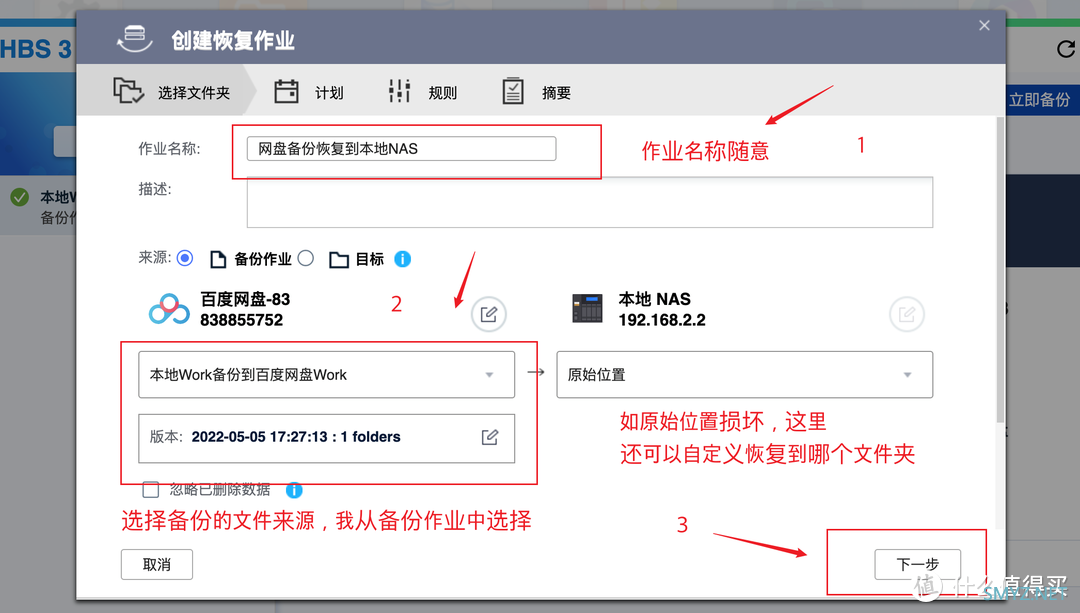Click into the 描述 text area
The image size is (1080, 613).
click(x=590, y=202)
